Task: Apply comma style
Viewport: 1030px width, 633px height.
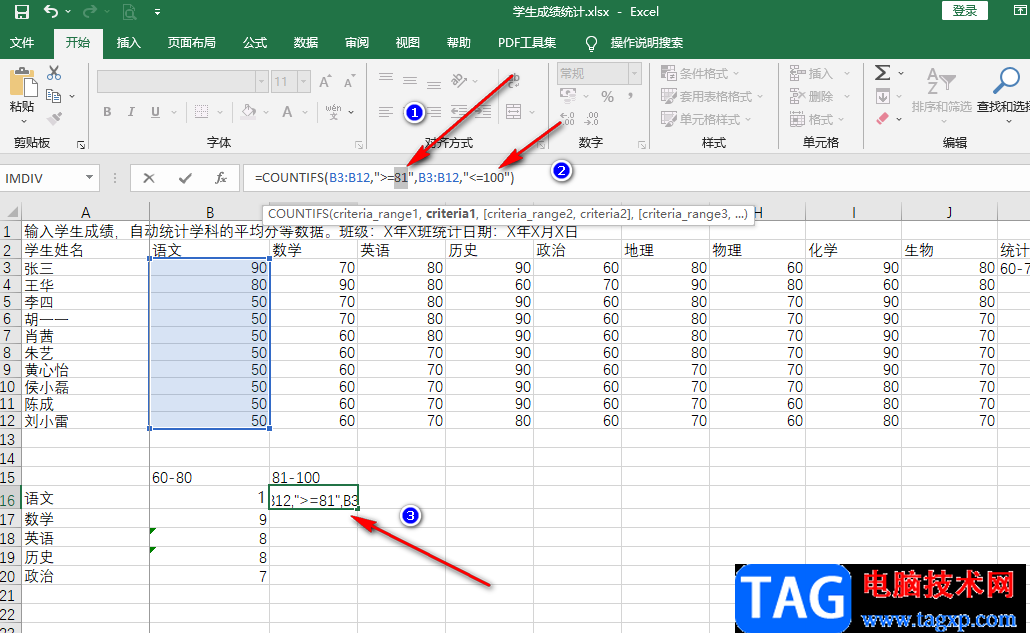Action: click(631, 97)
